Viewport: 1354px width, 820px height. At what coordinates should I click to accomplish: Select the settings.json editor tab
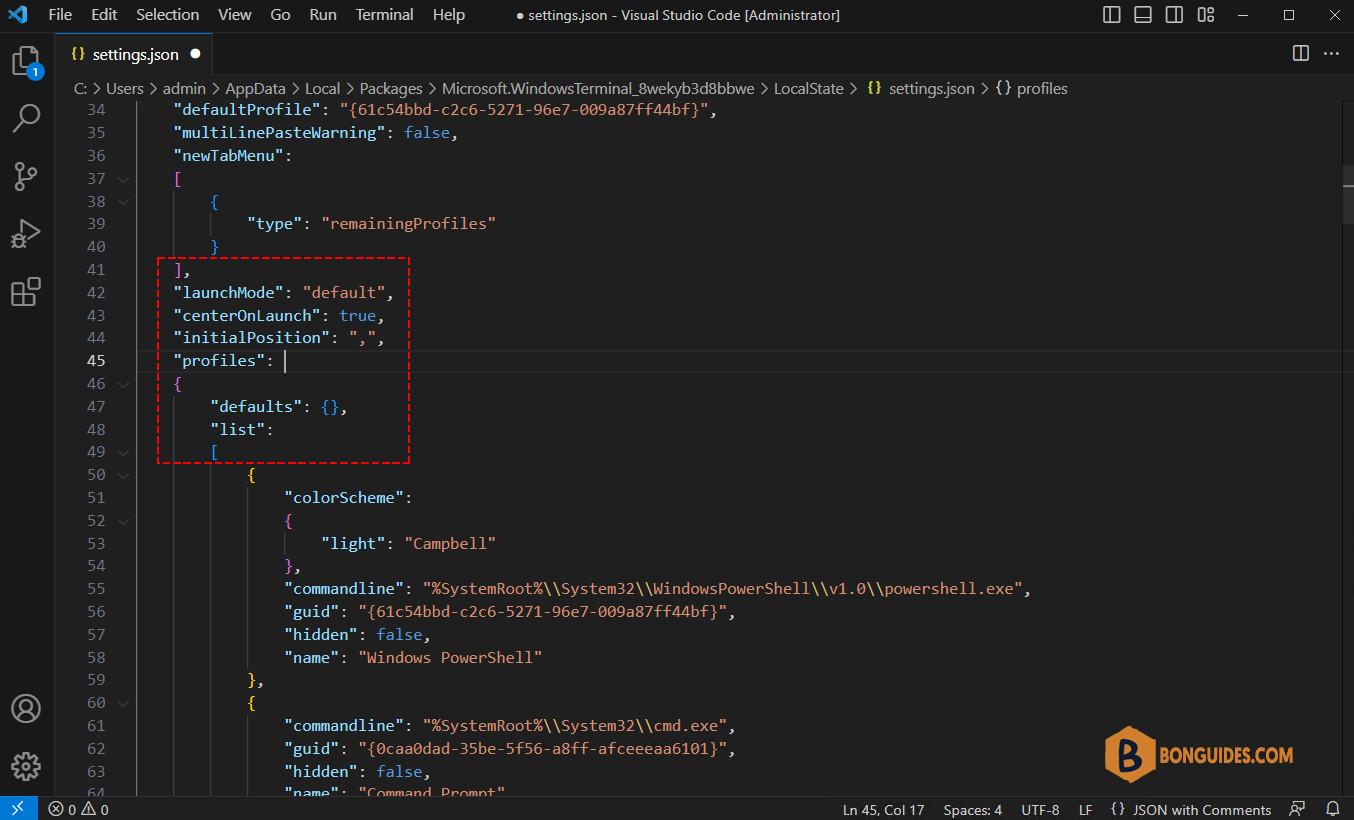pos(134,54)
